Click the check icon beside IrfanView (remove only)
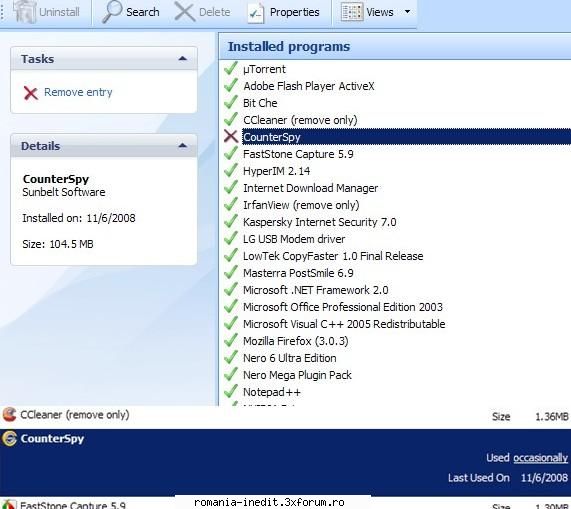Screen dimensions: 571x509 [x=231, y=204]
